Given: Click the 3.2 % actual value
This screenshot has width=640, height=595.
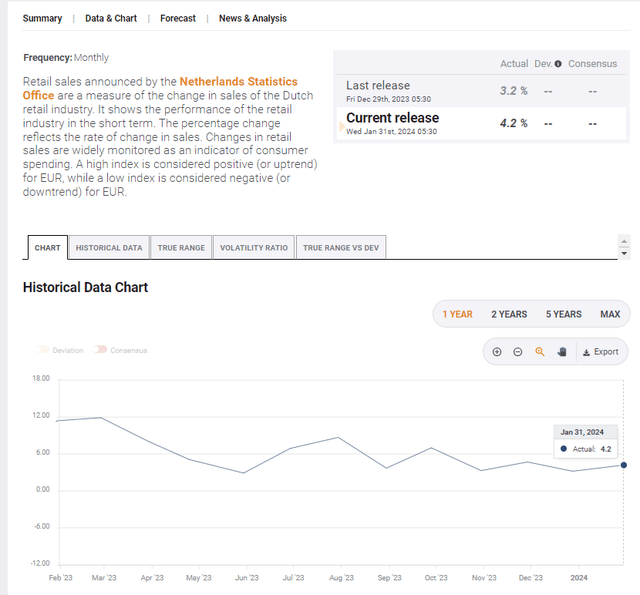Looking at the screenshot, I should (x=513, y=91).
